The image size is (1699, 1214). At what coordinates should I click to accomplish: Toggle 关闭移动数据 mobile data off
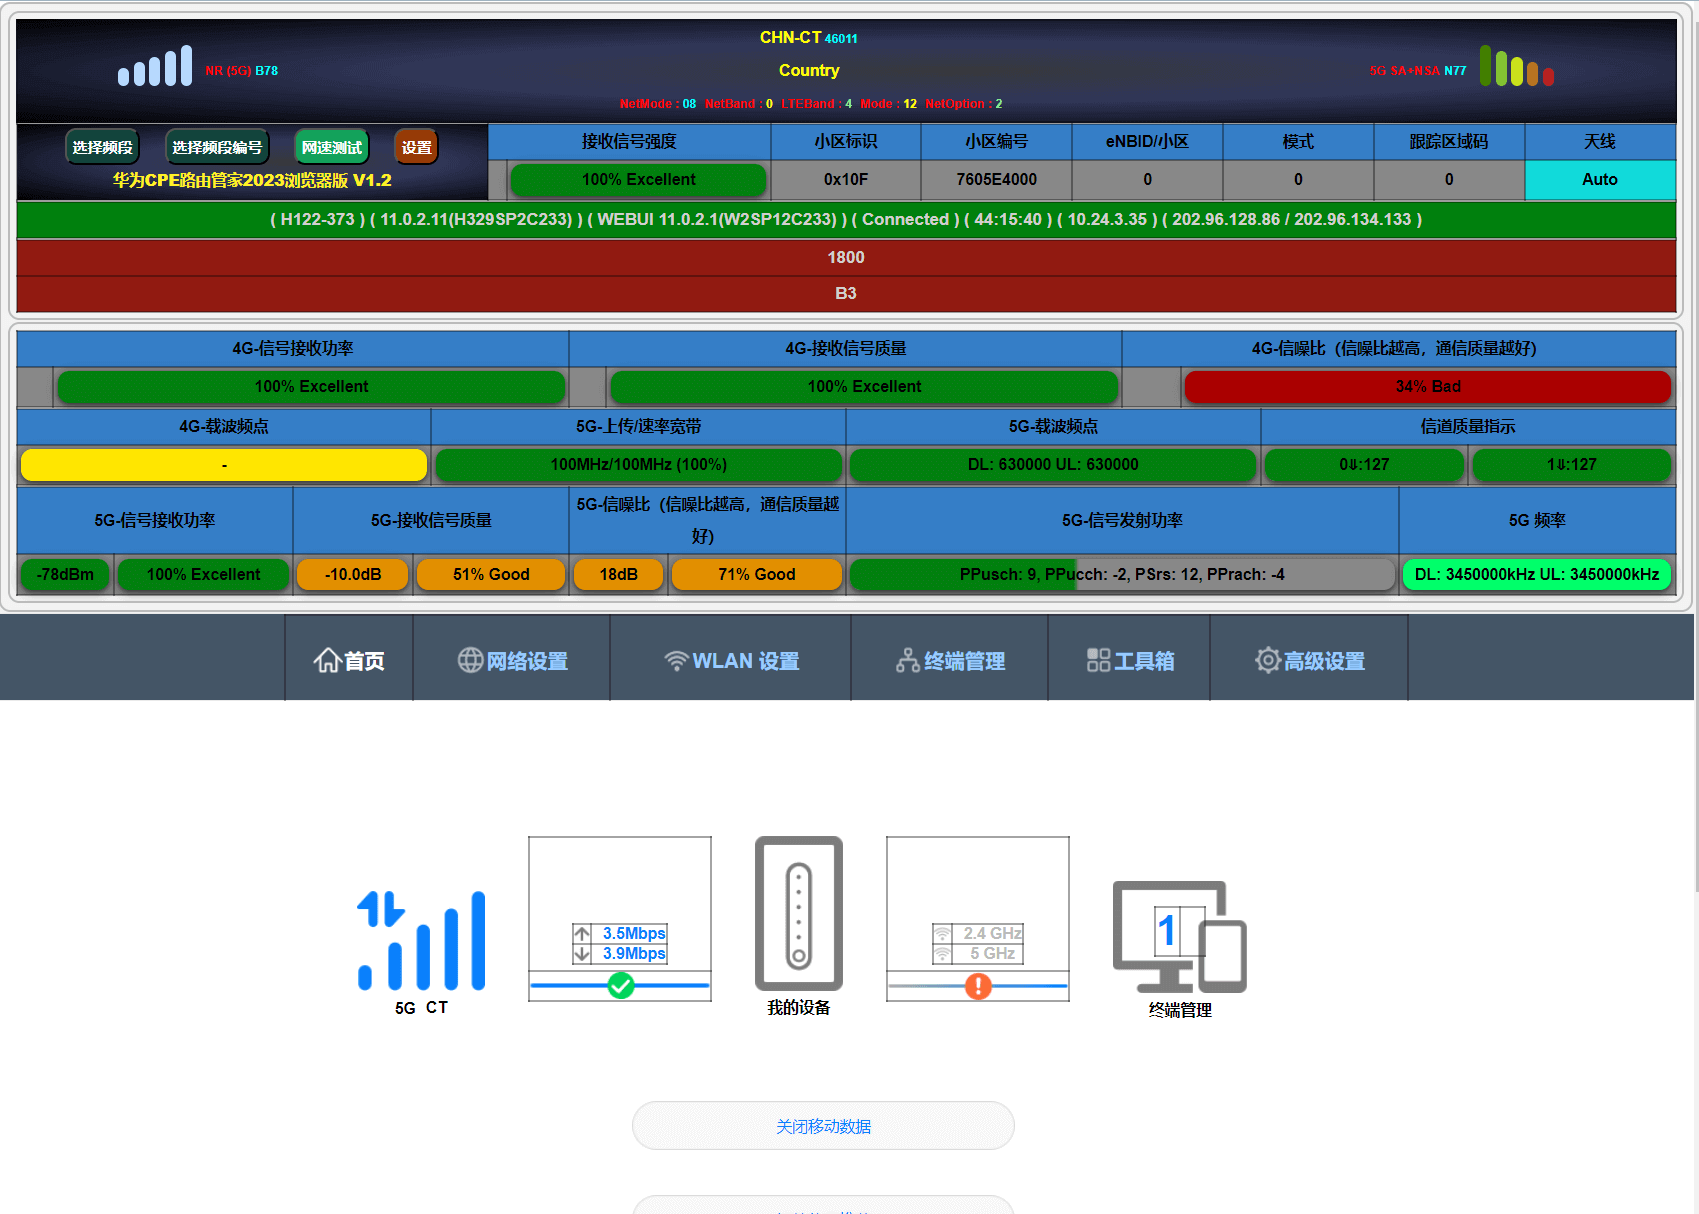[x=823, y=1126]
